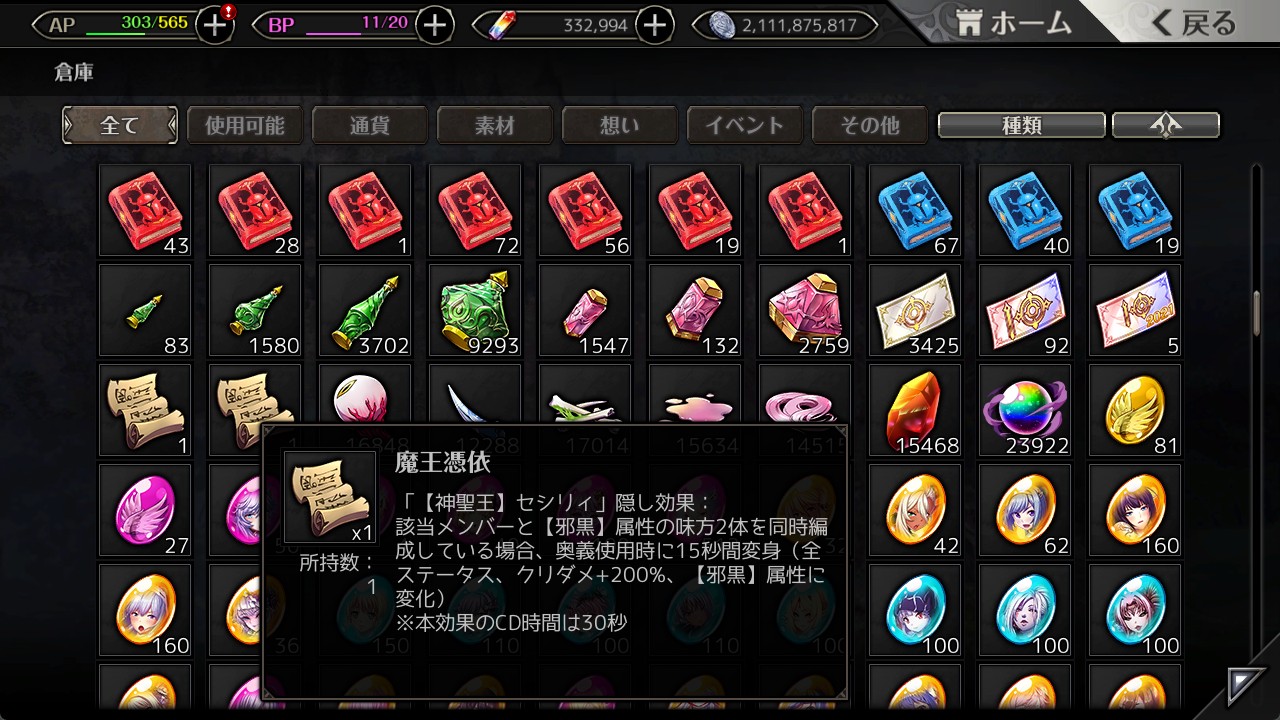The width and height of the screenshot is (1280, 720).
Task: Expand the corner triangle menu at bottom right
Action: tap(1247, 686)
